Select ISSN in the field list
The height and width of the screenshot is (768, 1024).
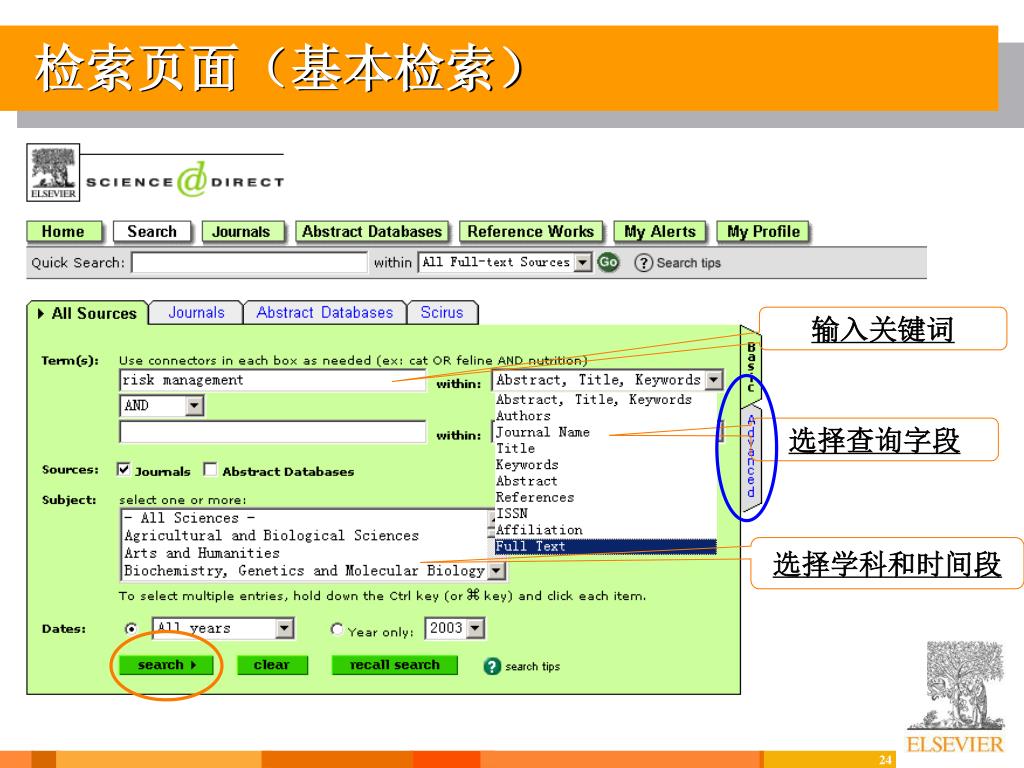(605, 514)
